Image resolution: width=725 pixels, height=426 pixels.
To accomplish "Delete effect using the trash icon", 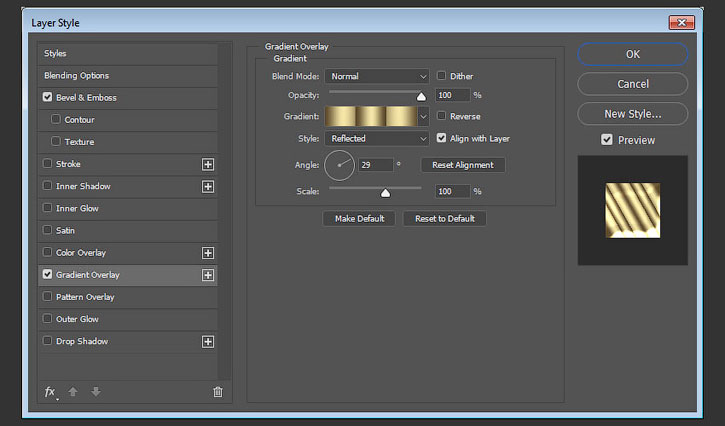I will pos(218,392).
